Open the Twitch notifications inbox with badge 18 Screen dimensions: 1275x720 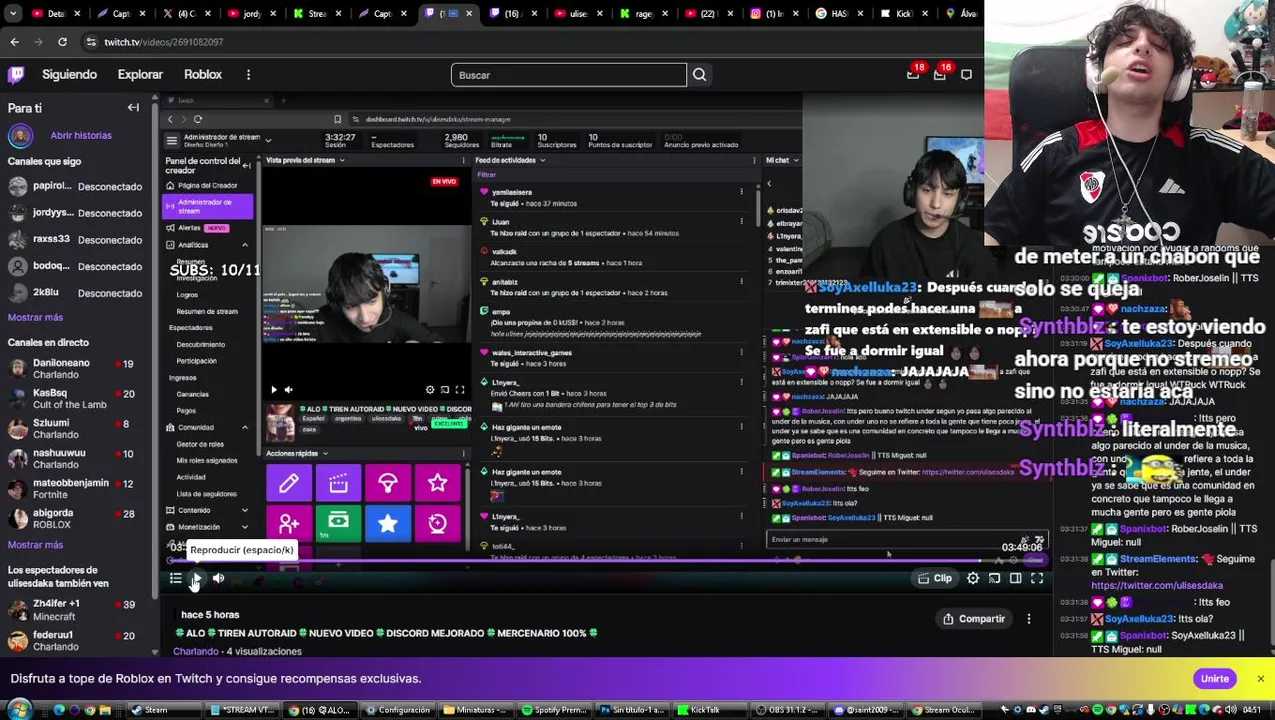913,74
